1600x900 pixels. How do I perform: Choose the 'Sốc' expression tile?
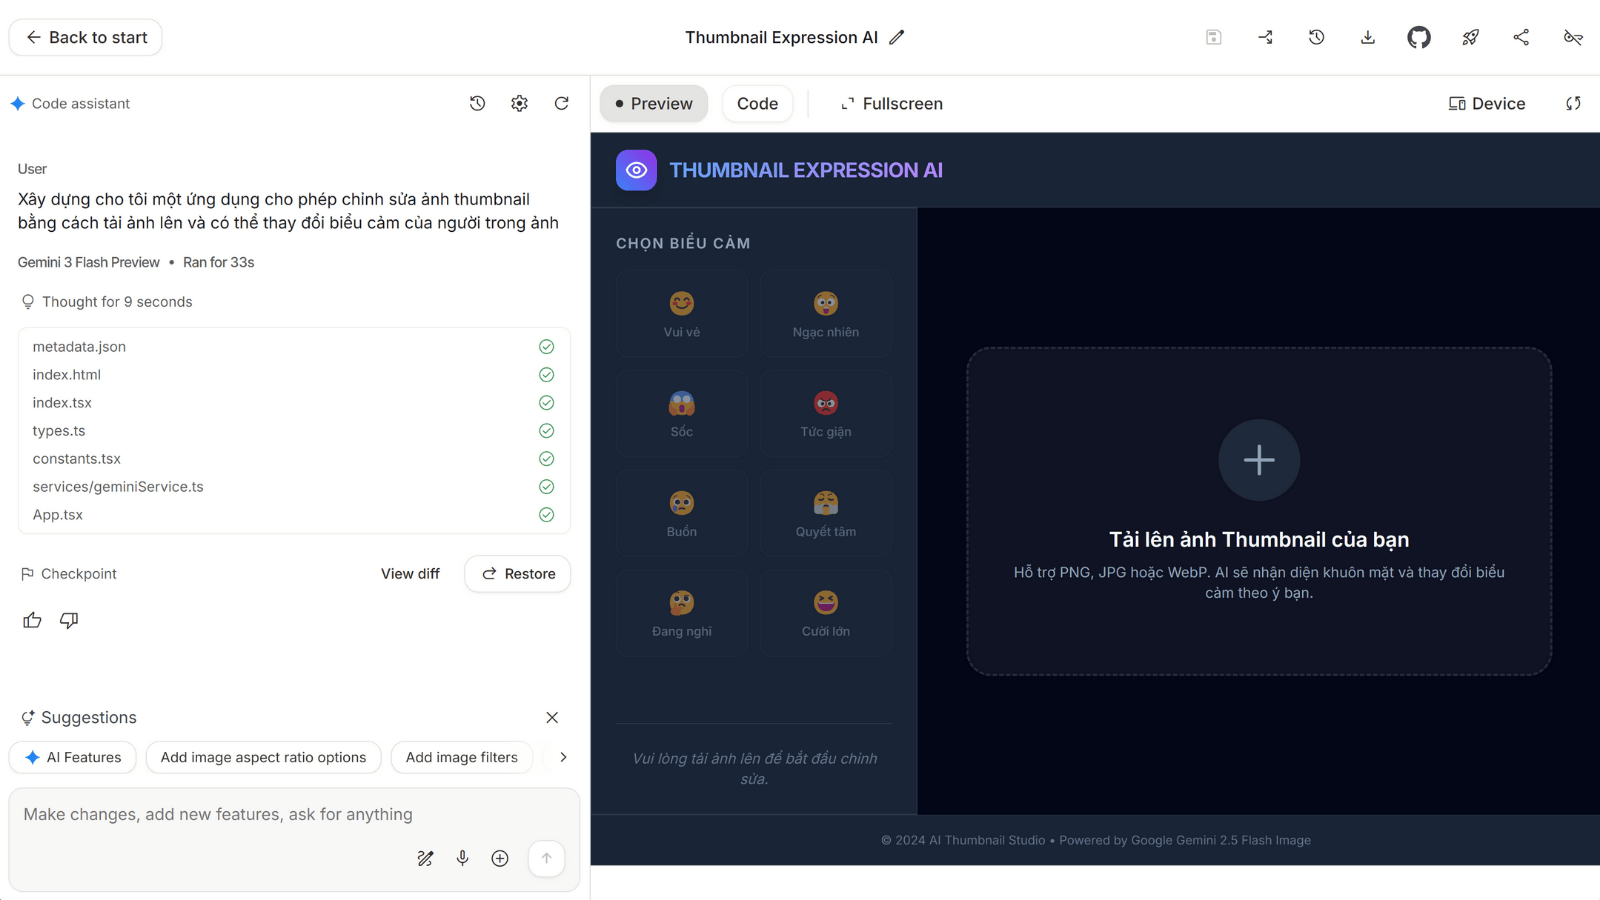point(681,412)
